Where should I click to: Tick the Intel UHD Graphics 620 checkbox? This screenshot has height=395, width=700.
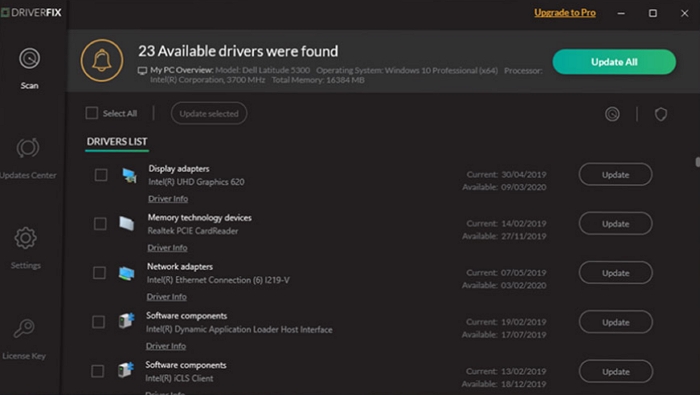(x=101, y=175)
